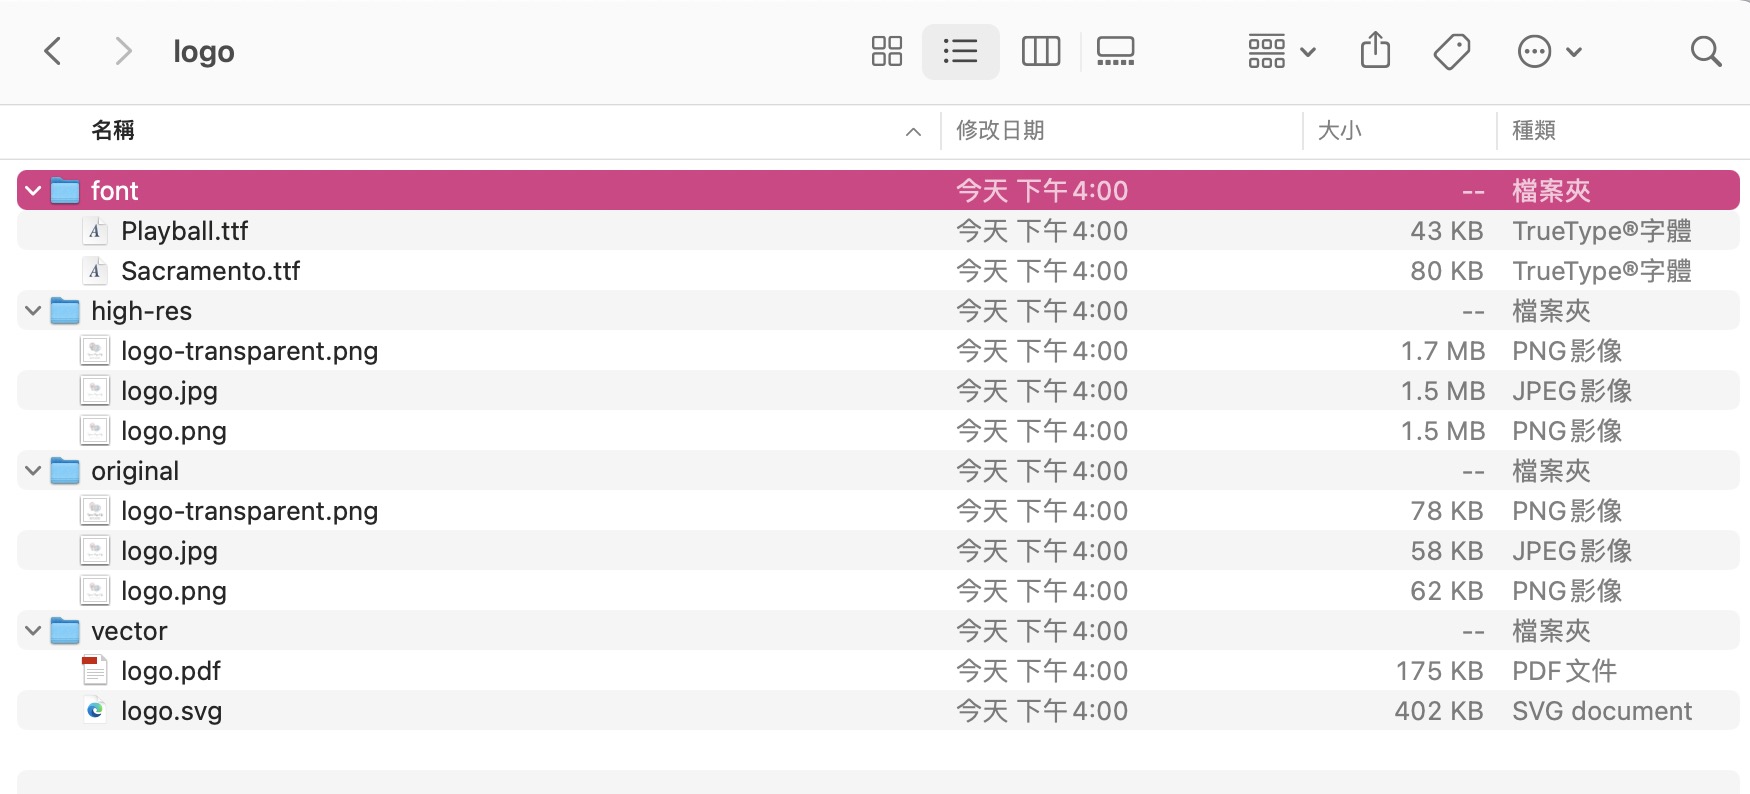
Task: Click the Tags icon in toolbar
Action: [1452, 51]
